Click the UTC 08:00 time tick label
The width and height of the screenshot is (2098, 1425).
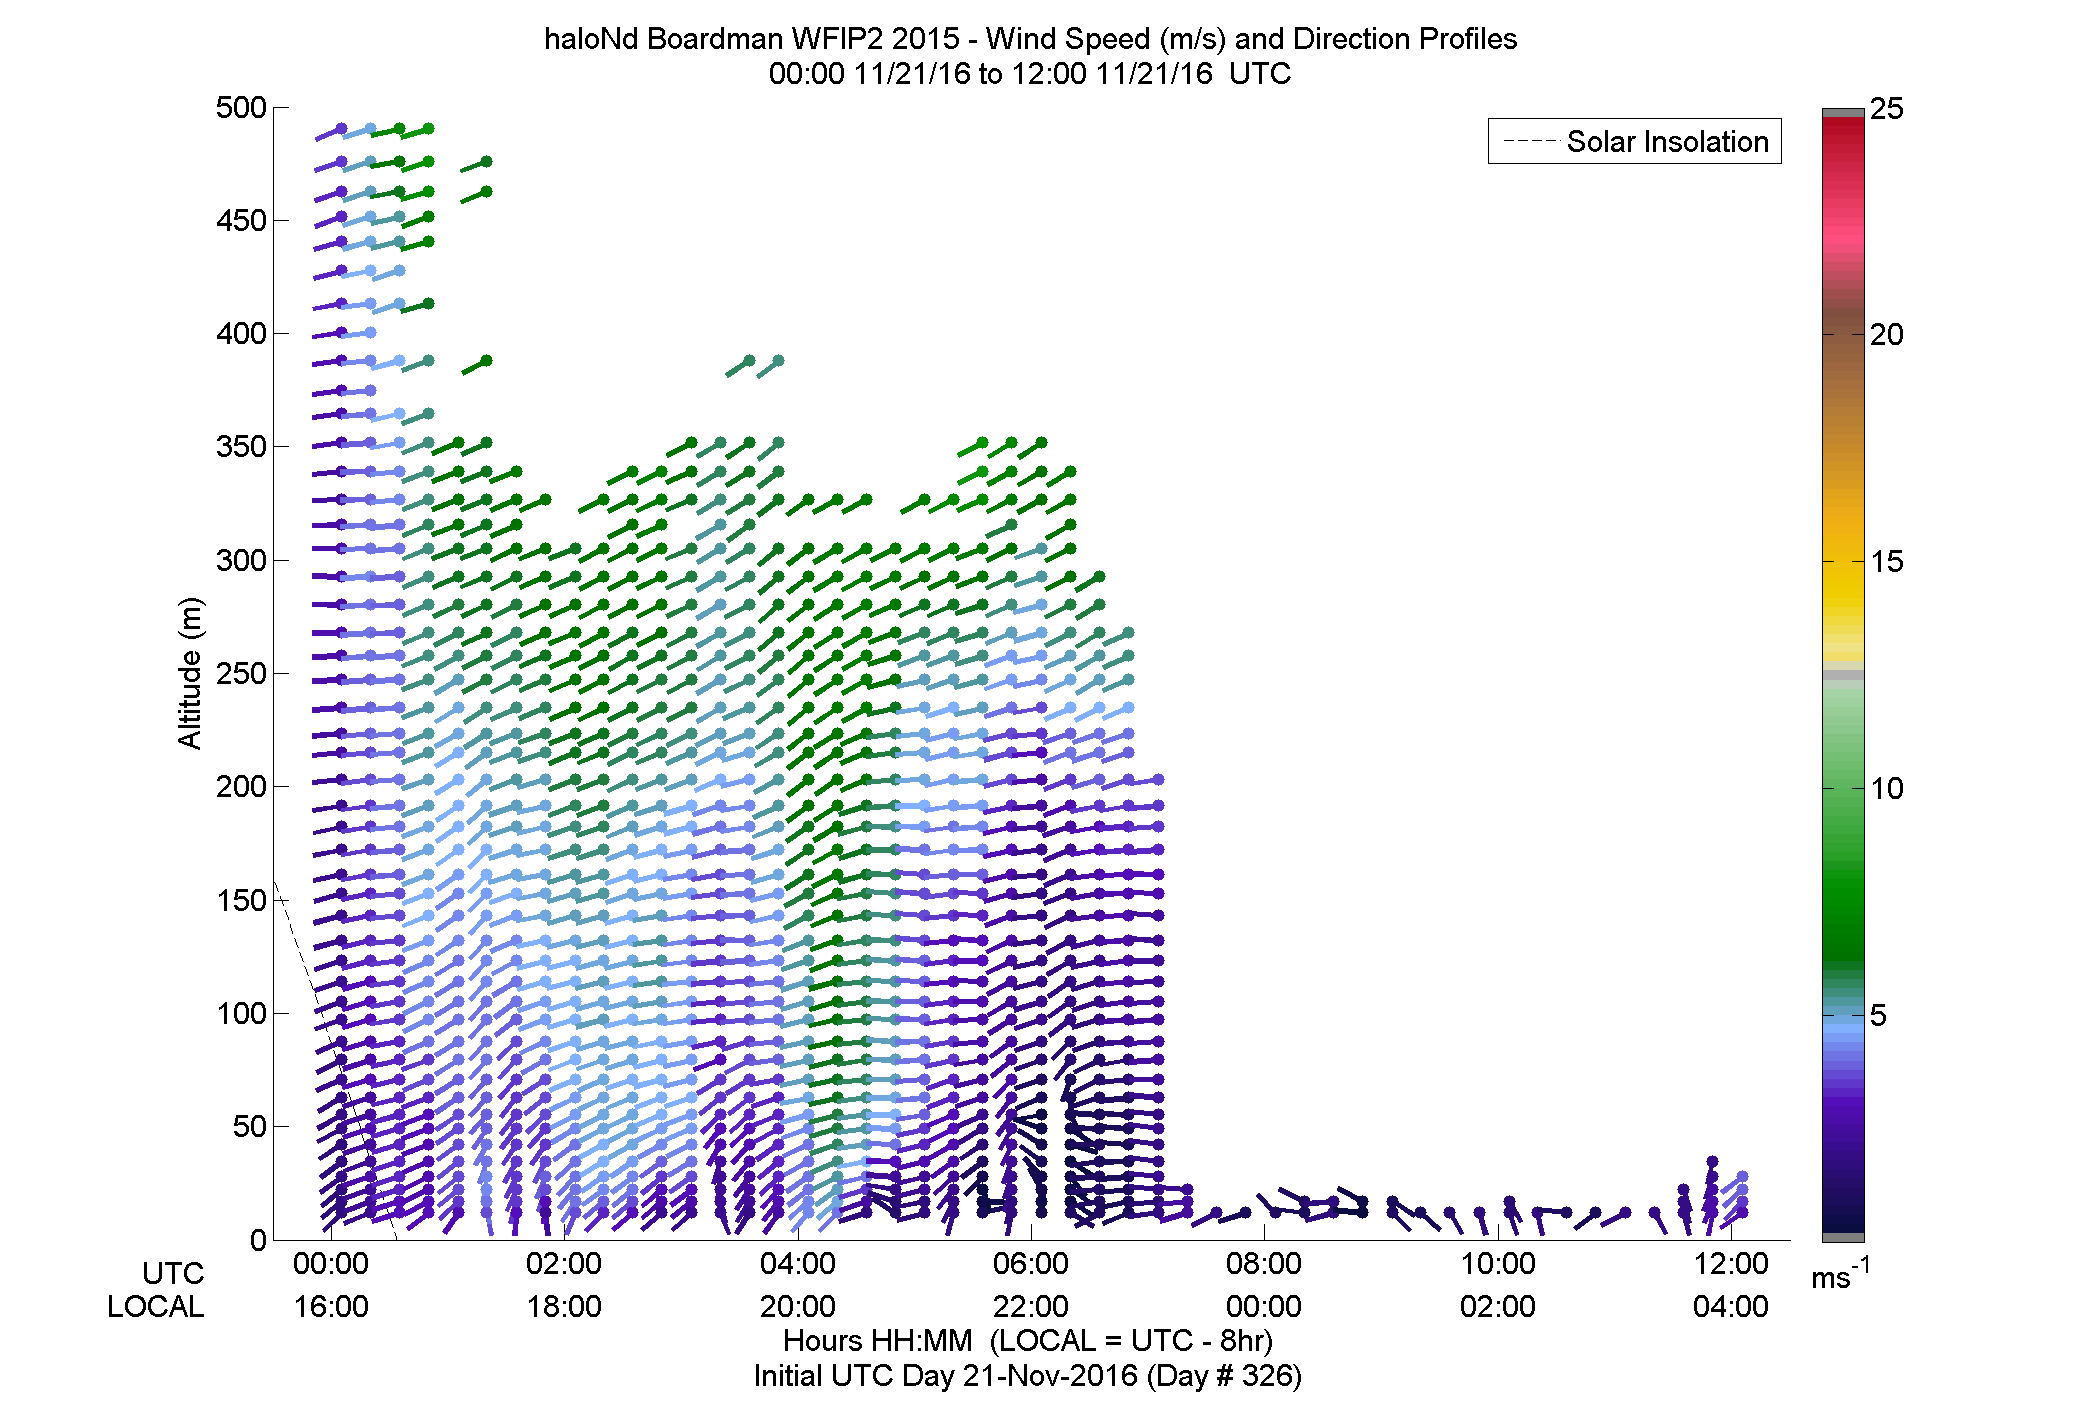coord(1264,1264)
